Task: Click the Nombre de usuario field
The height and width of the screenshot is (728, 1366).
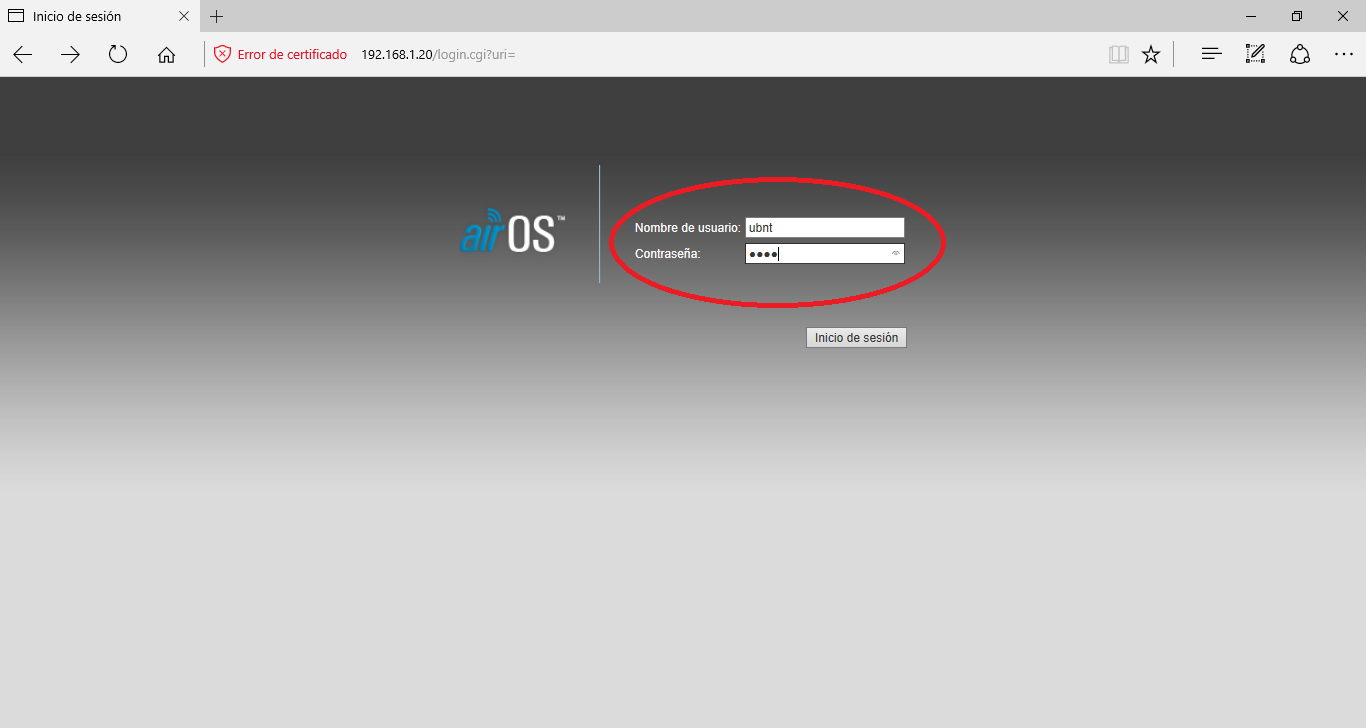Action: [x=825, y=228]
